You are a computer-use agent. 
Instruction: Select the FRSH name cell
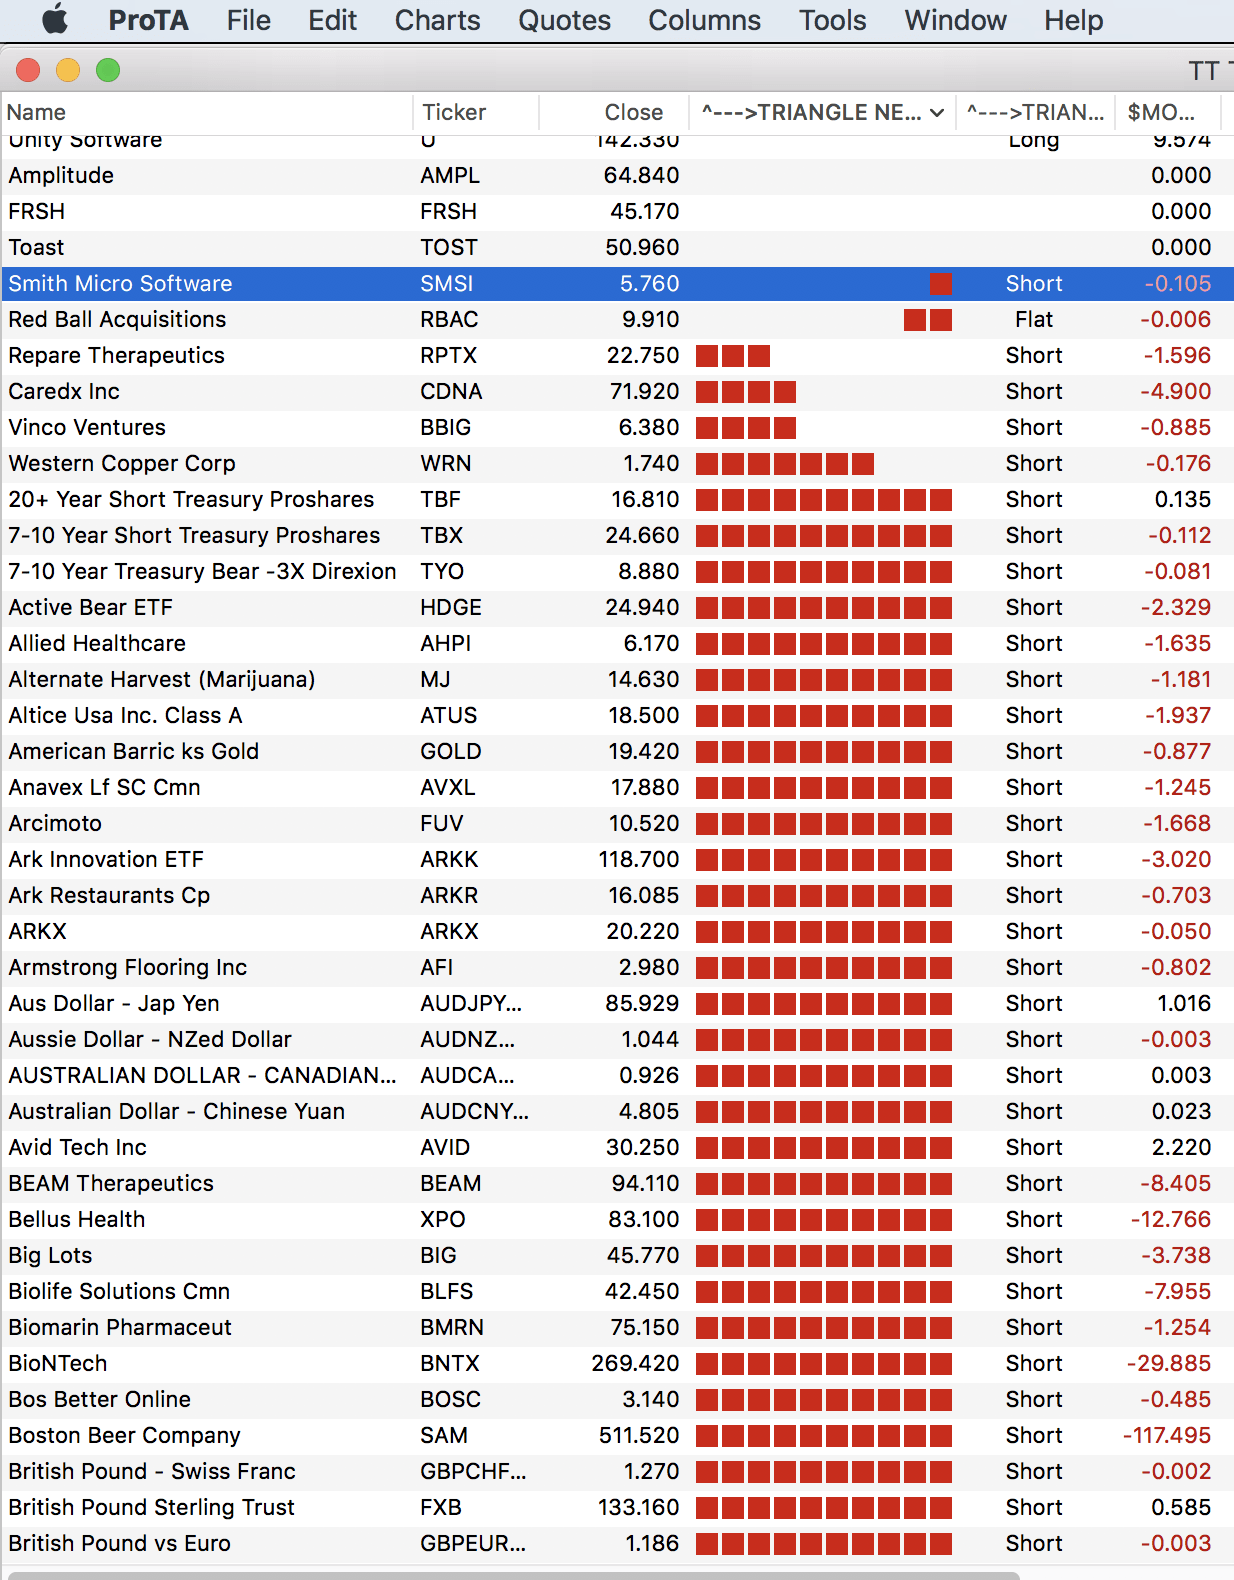coord(37,212)
